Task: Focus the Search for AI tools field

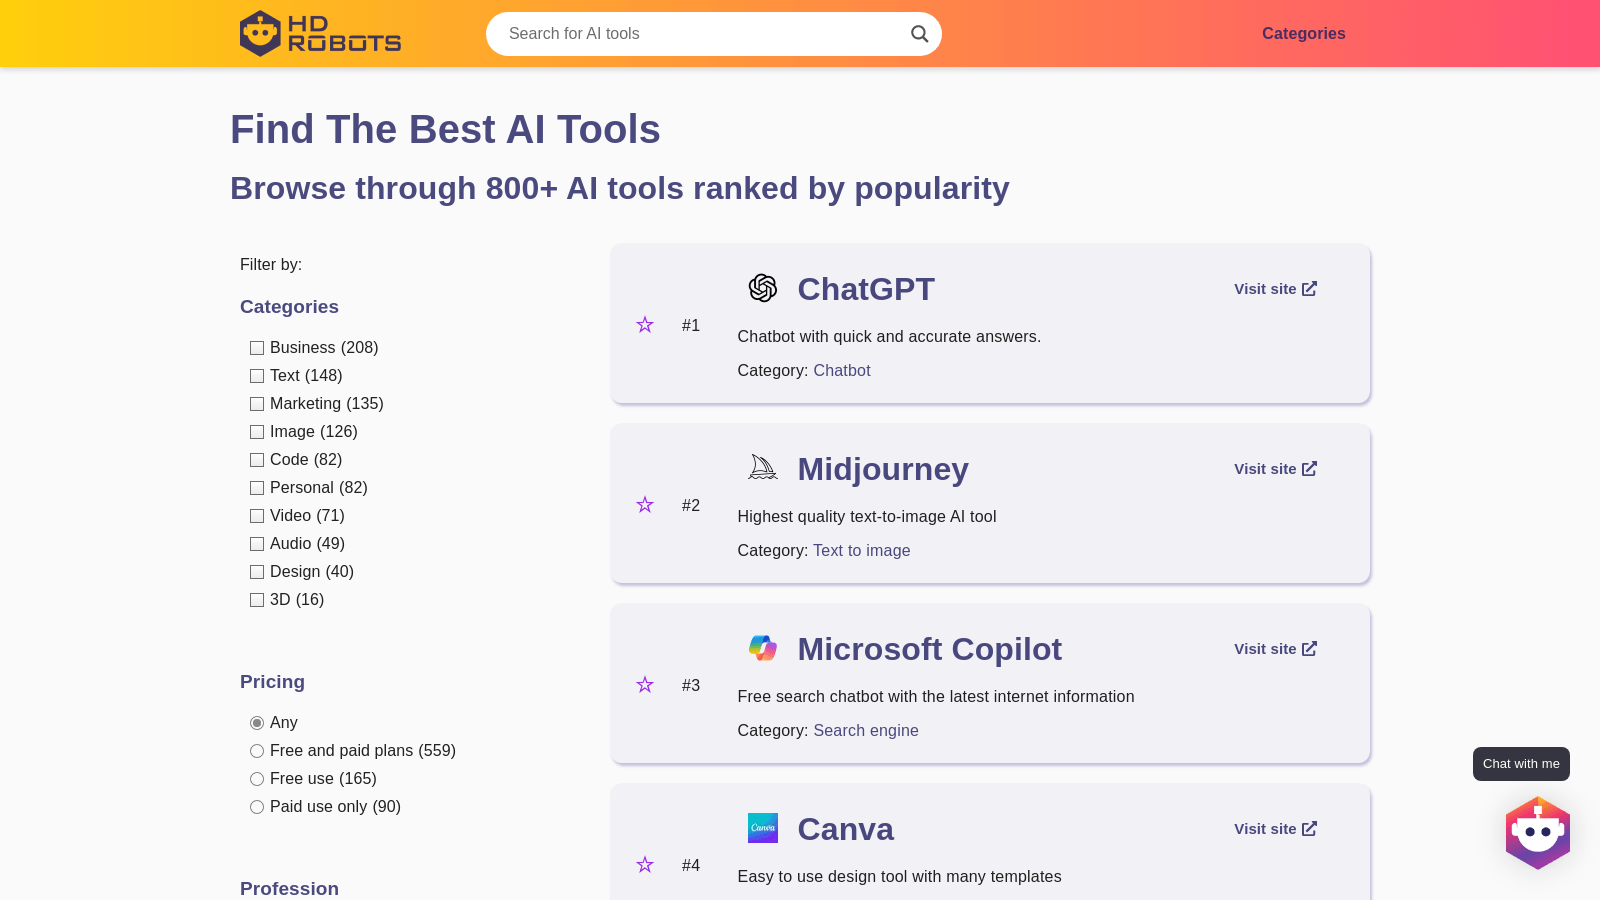Action: tap(700, 34)
